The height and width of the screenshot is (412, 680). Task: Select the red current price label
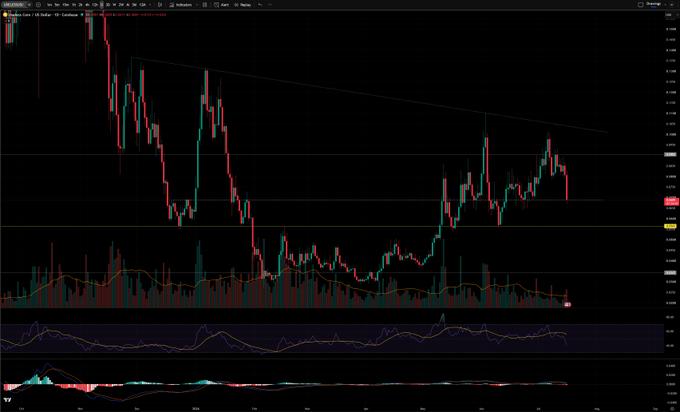click(671, 202)
